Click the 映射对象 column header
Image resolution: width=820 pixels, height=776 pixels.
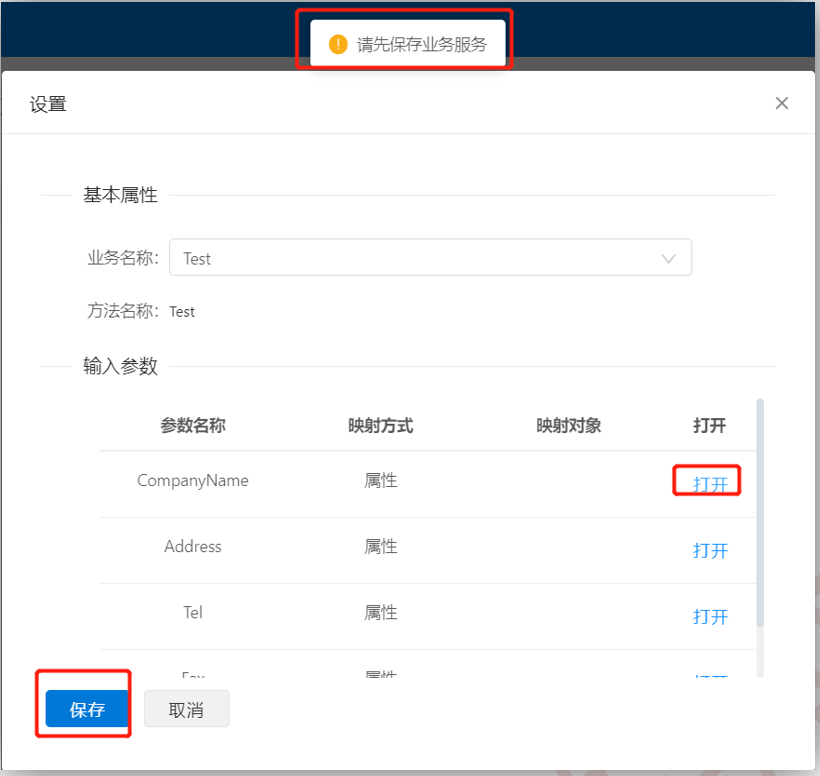tap(568, 425)
